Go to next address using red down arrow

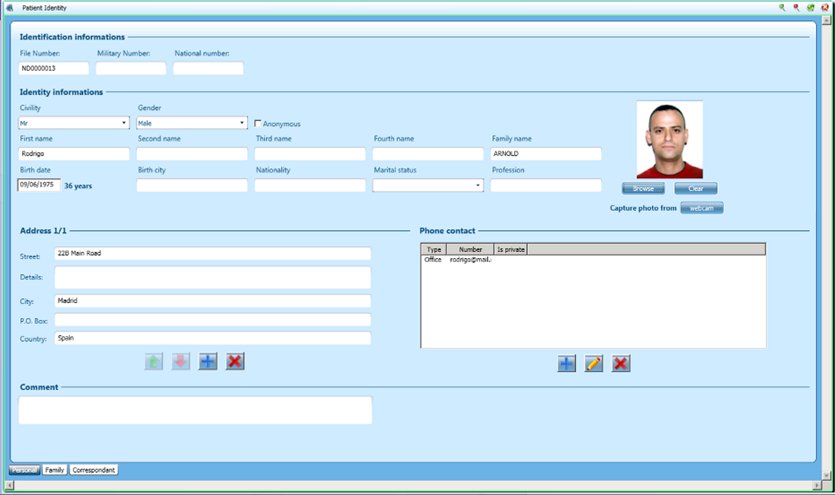click(181, 361)
